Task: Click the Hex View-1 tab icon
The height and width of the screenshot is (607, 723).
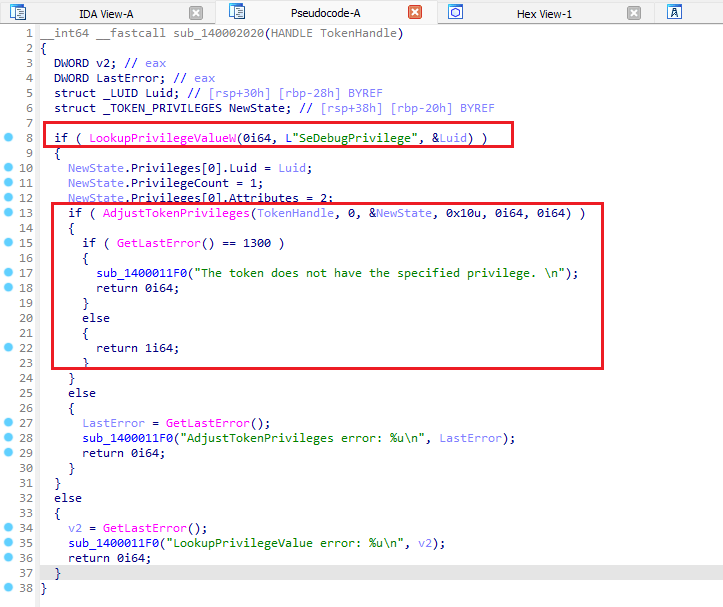Action: (x=456, y=12)
